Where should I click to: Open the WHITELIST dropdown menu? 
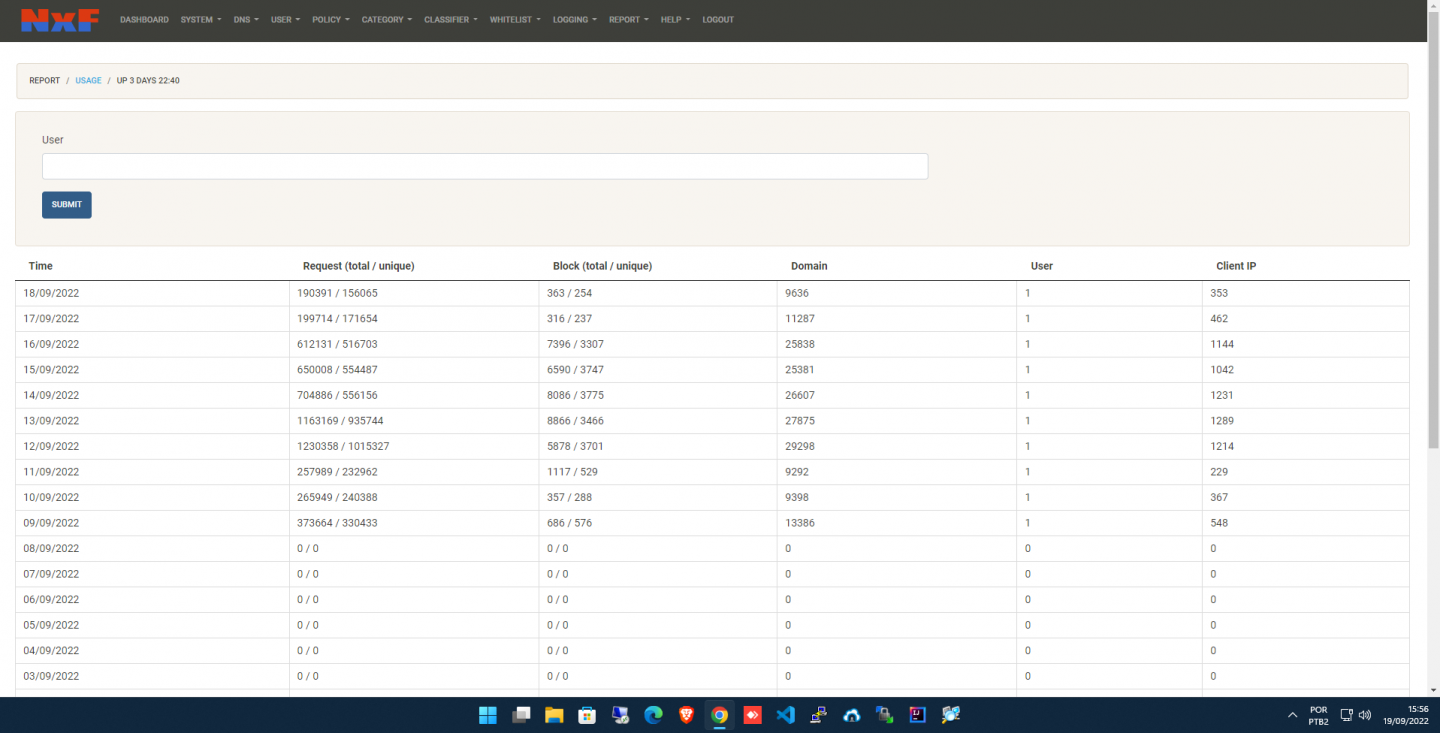(514, 20)
